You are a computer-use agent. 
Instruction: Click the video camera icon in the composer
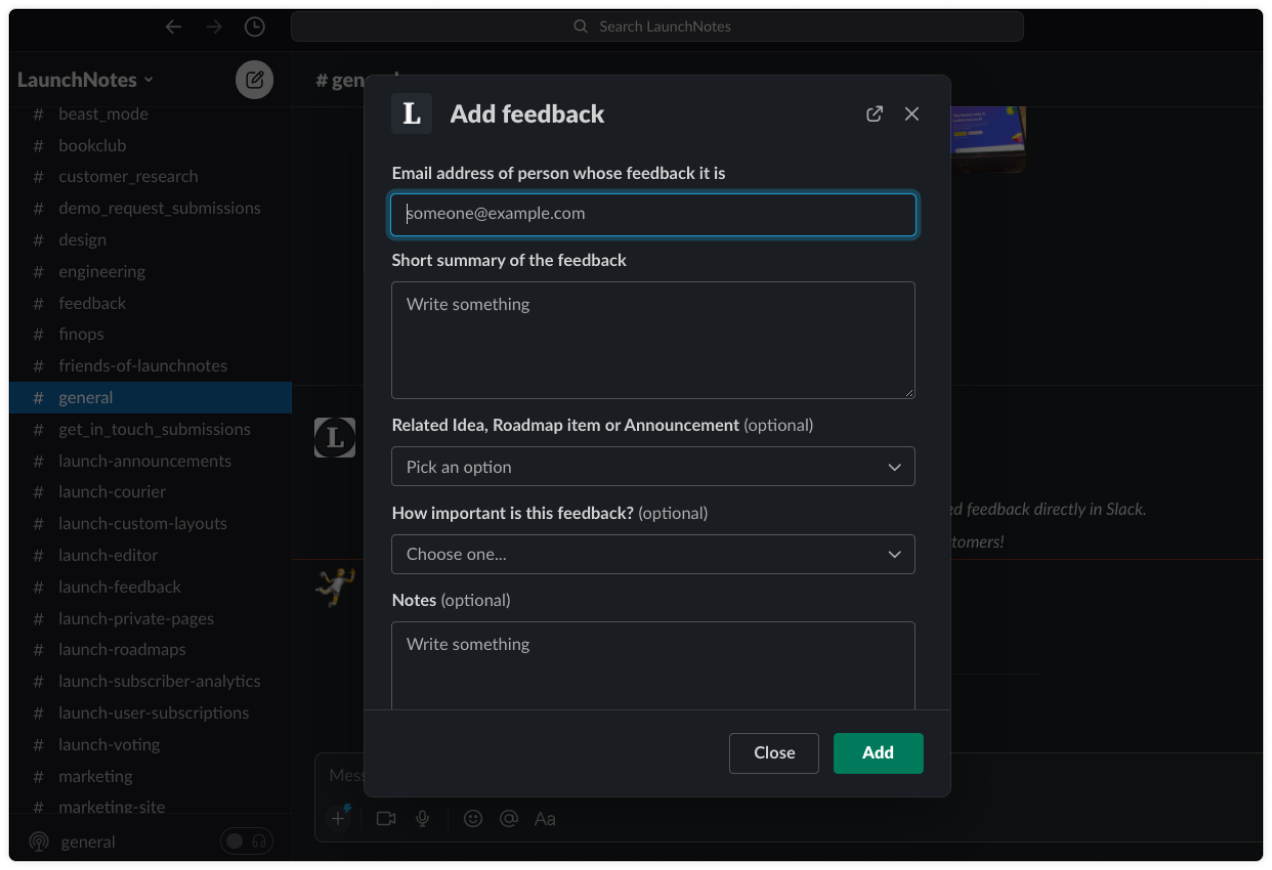[x=386, y=819]
